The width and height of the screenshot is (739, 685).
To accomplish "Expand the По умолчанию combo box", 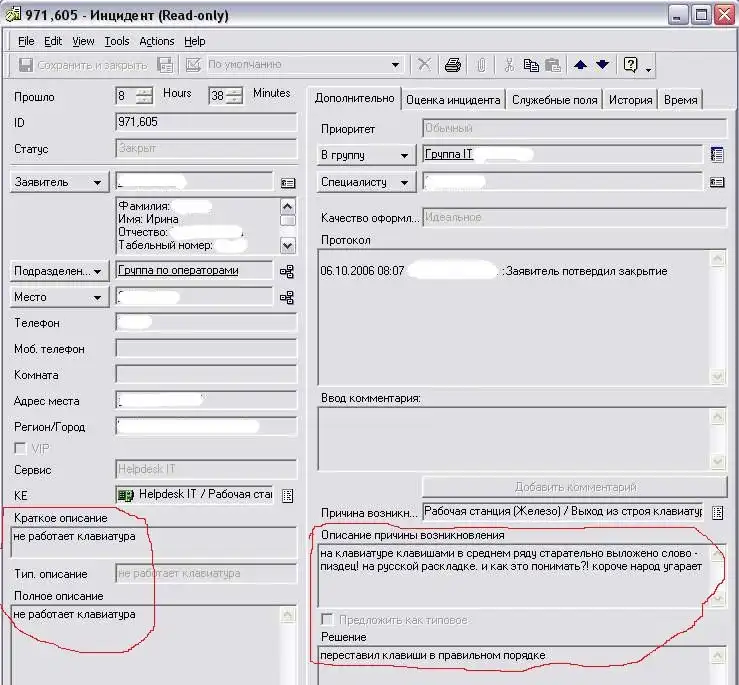I will (x=395, y=65).
